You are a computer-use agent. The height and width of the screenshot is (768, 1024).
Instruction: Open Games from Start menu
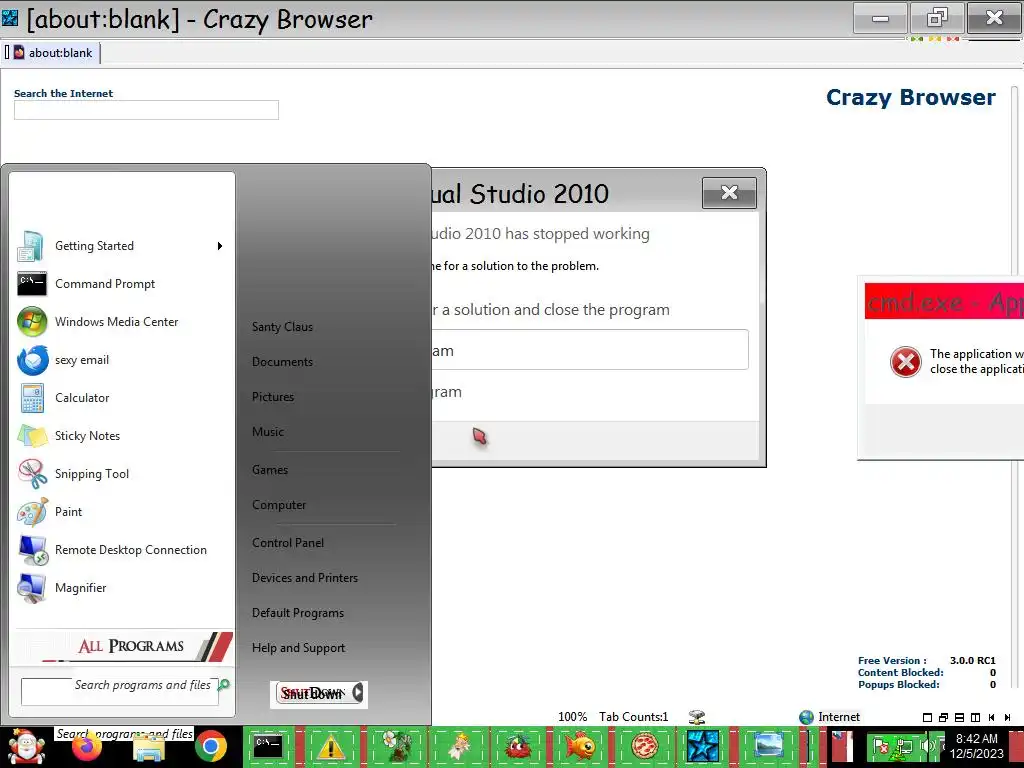click(x=270, y=470)
